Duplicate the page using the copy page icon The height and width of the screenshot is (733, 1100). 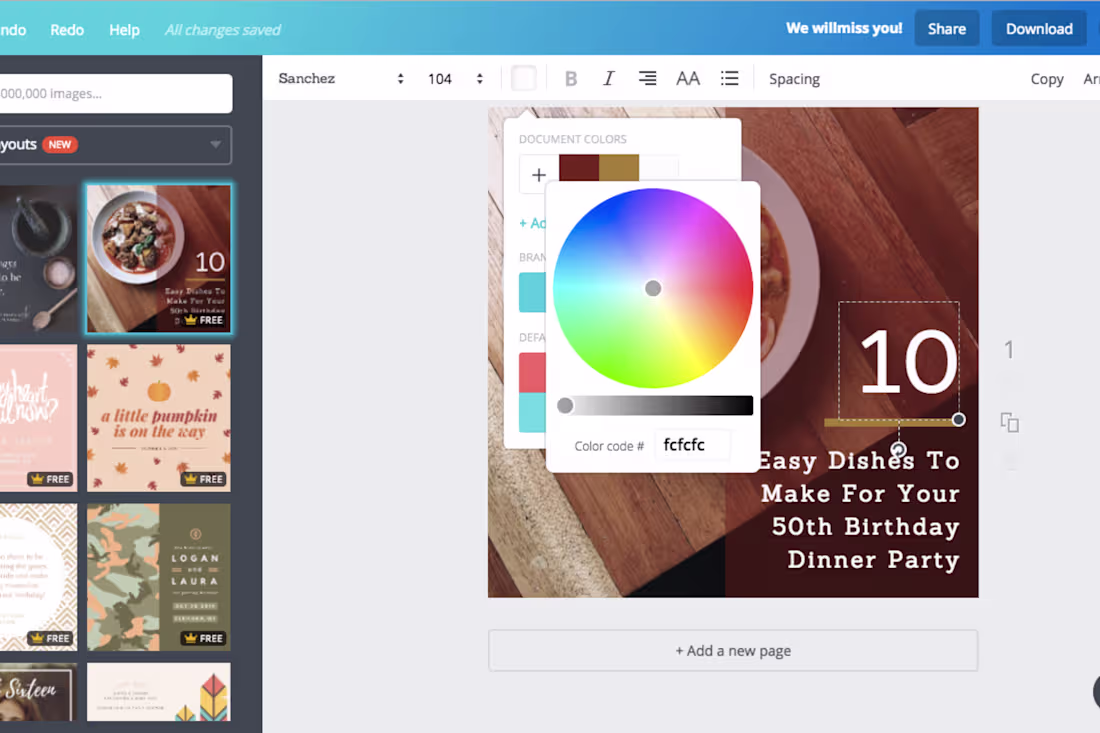coord(1010,423)
